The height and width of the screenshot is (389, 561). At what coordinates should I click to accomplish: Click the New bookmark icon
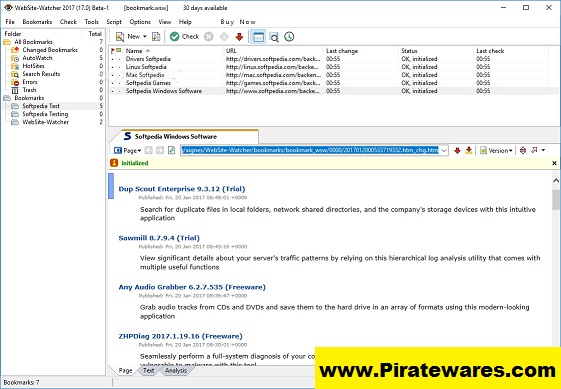pyautogui.click(x=120, y=37)
